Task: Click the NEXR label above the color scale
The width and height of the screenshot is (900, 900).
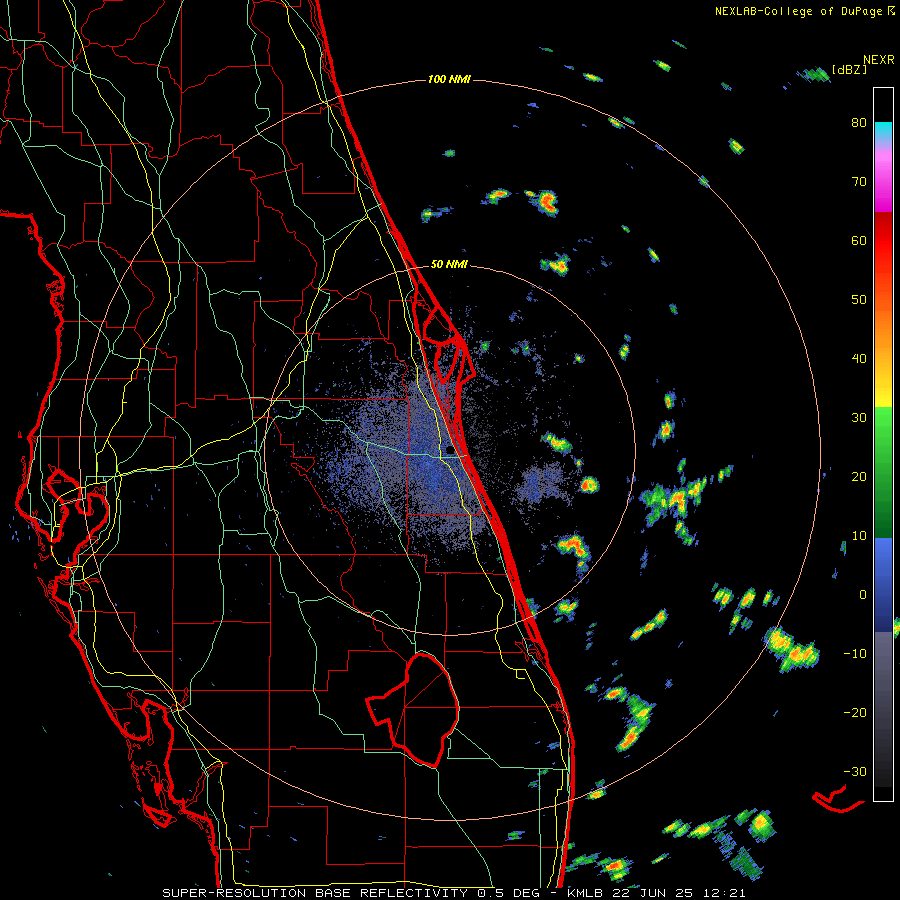Action: pos(879,60)
